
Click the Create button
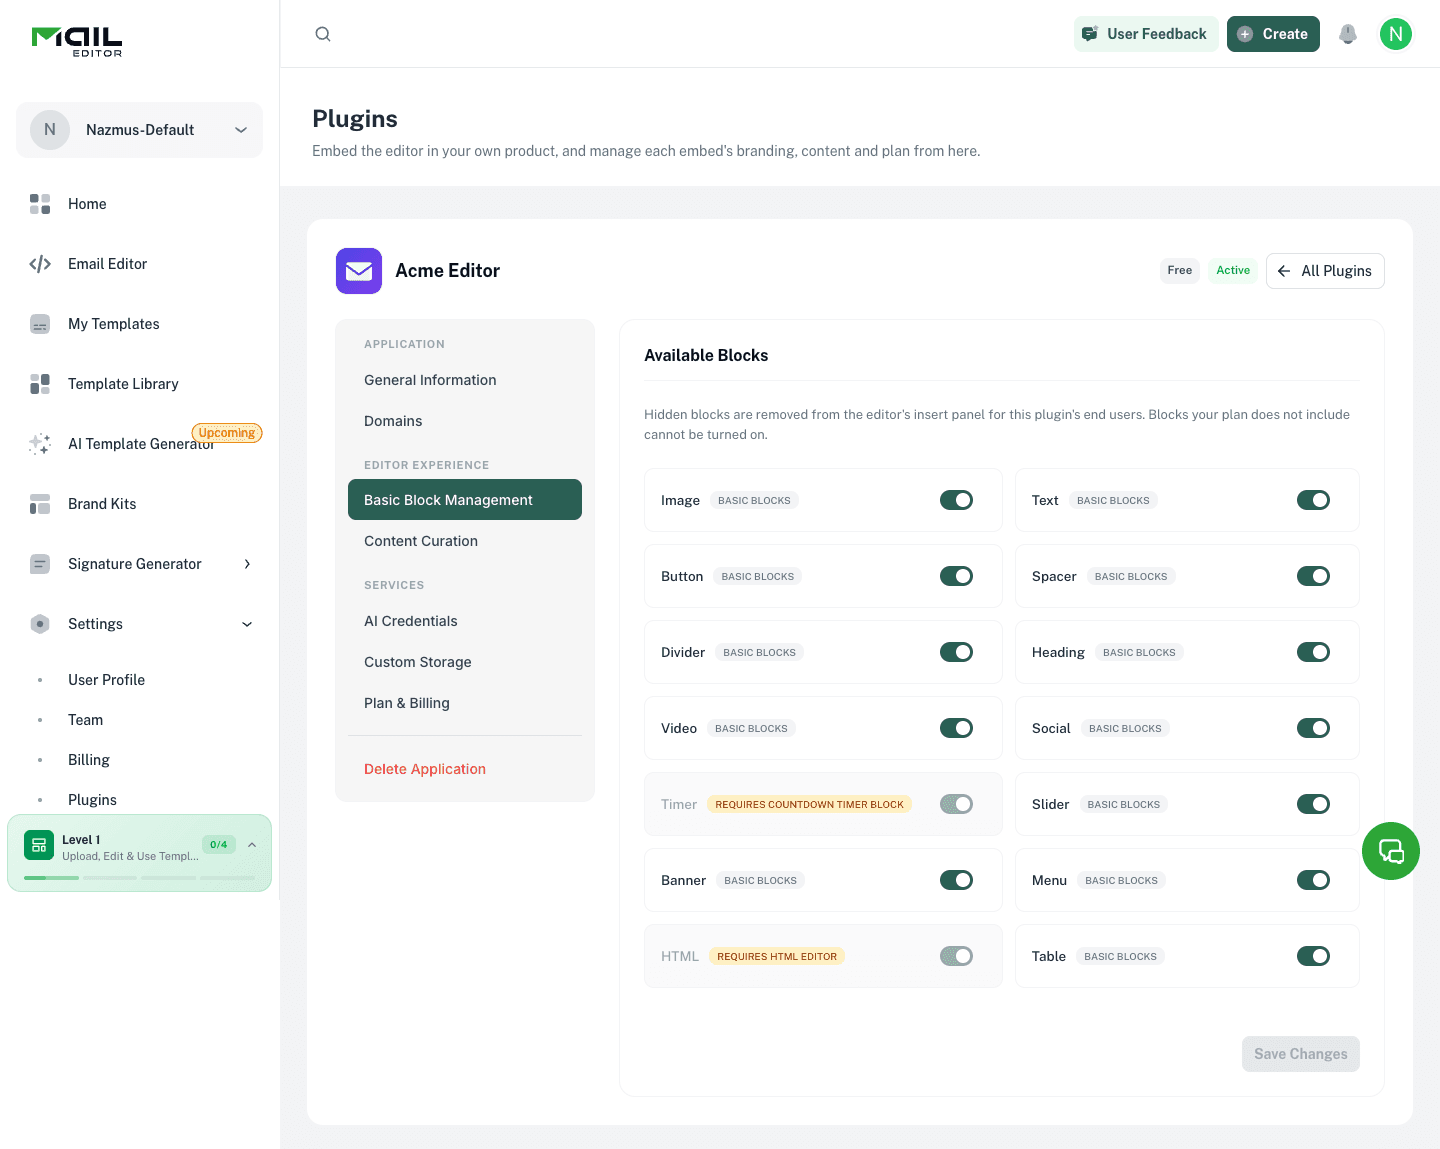click(x=1273, y=34)
